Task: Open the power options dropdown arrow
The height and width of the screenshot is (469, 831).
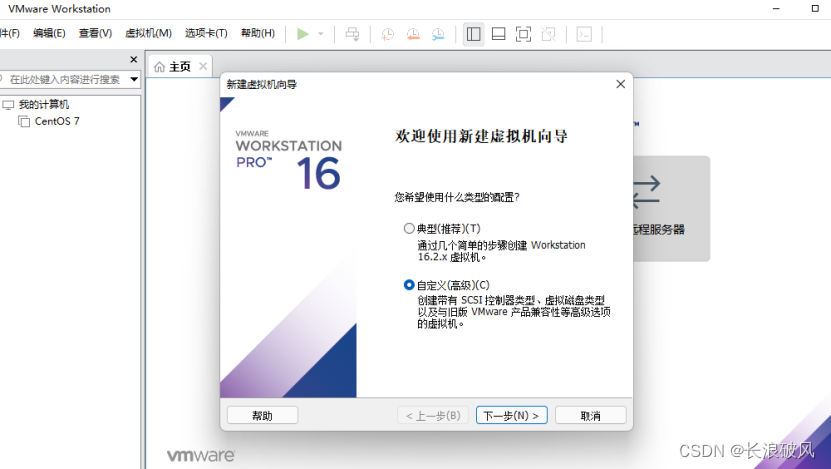Action: coord(321,34)
